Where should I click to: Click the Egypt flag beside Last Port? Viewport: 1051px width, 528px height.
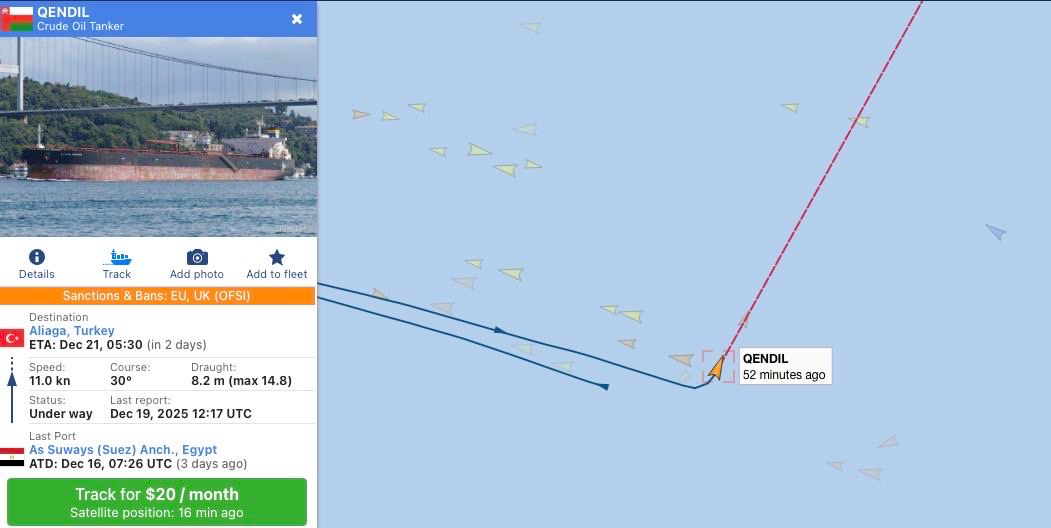(x=11, y=457)
